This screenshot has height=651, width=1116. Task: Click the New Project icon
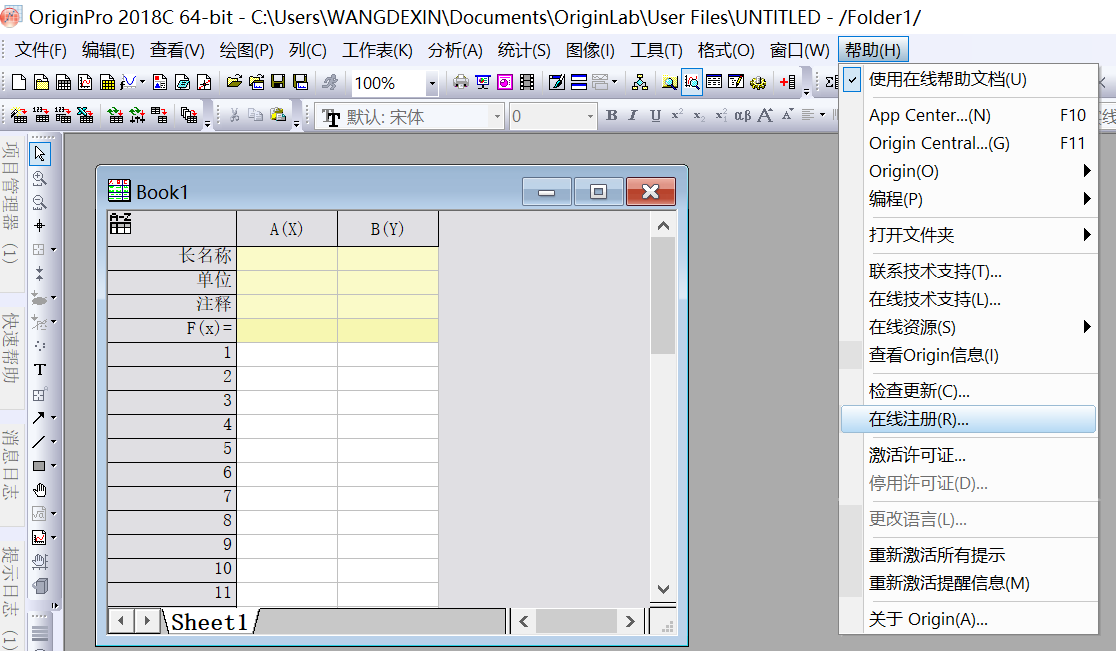point(19,83)
